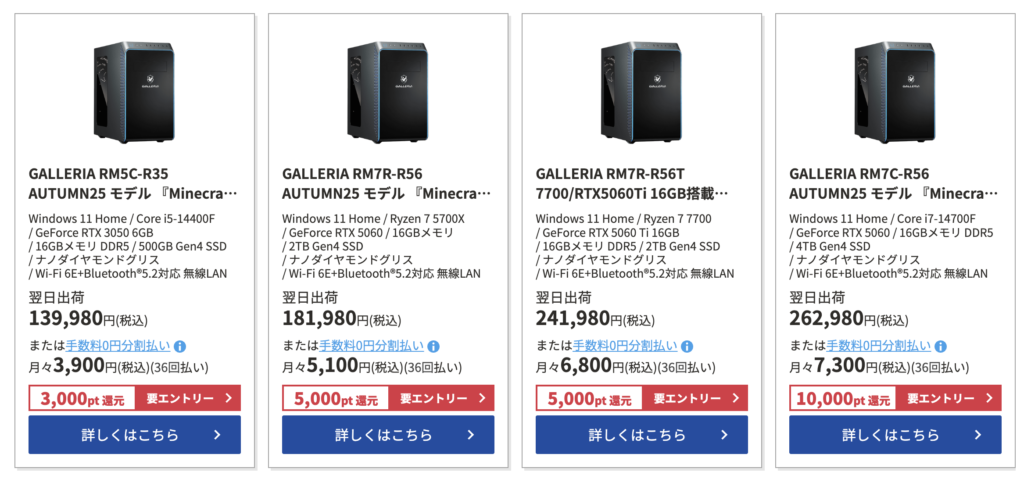Screen dimensions: 1024x479
Task: Follow 手数料0円分割払い link for 262,980円 PC
Action: (x=881, y=347)
